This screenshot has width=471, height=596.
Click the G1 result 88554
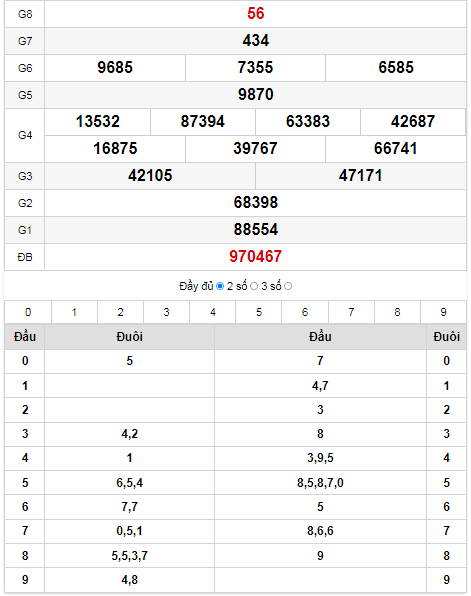pos(255,230)
